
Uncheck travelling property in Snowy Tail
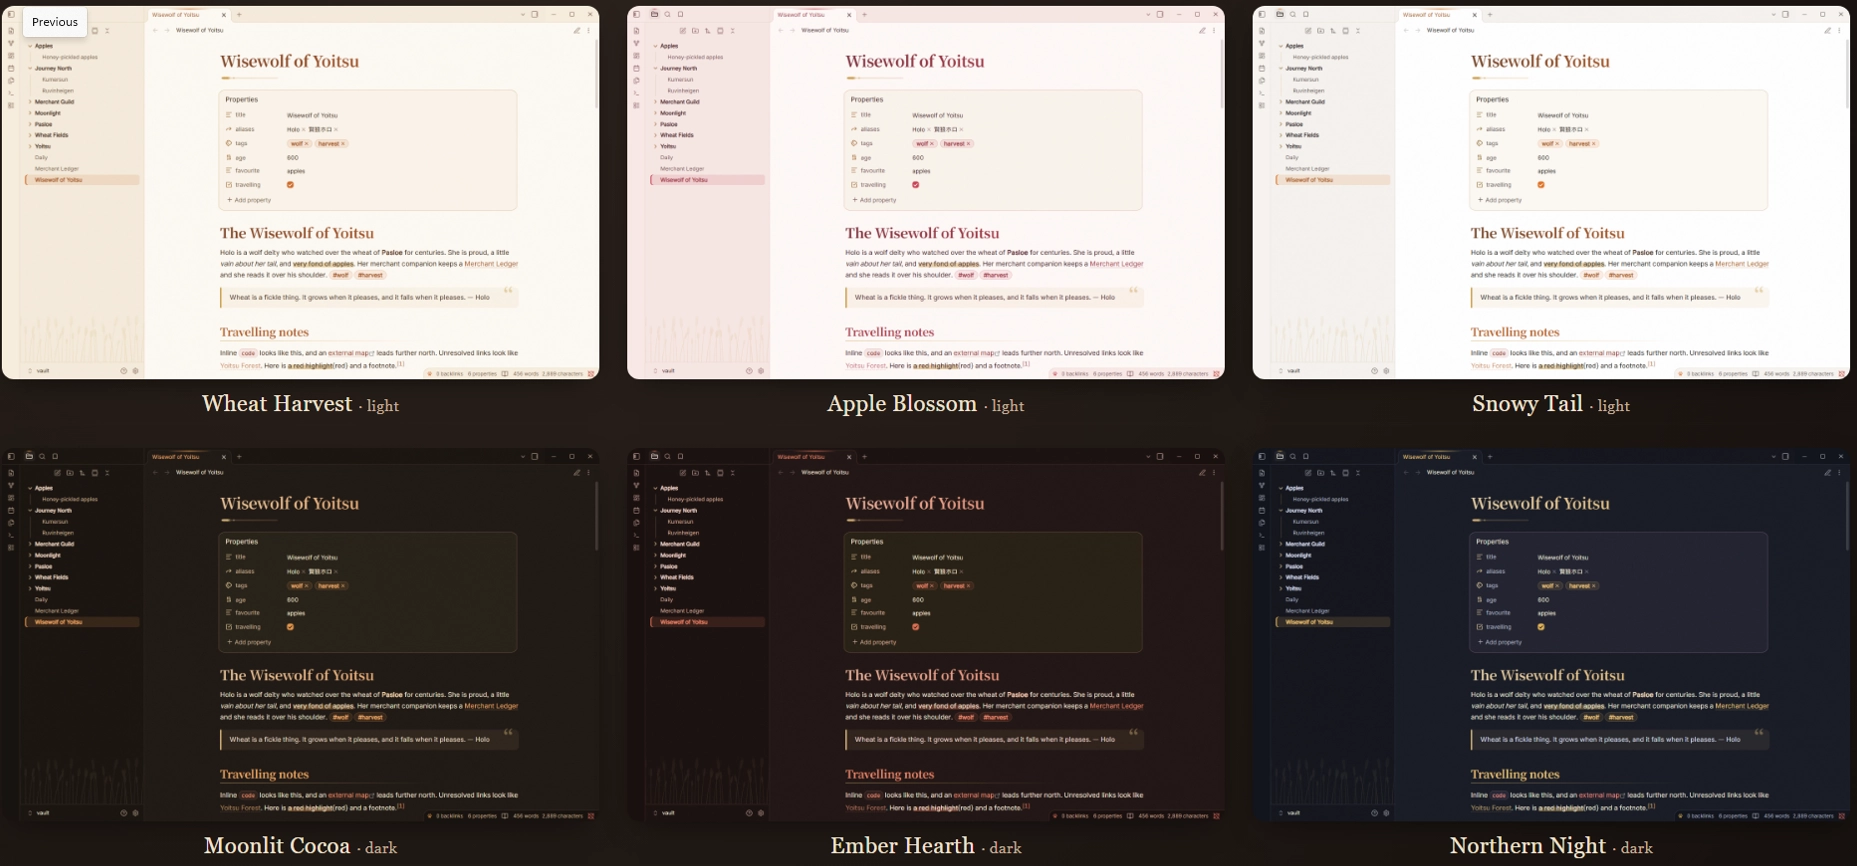pyautogui.click(x=1541, y=184)
